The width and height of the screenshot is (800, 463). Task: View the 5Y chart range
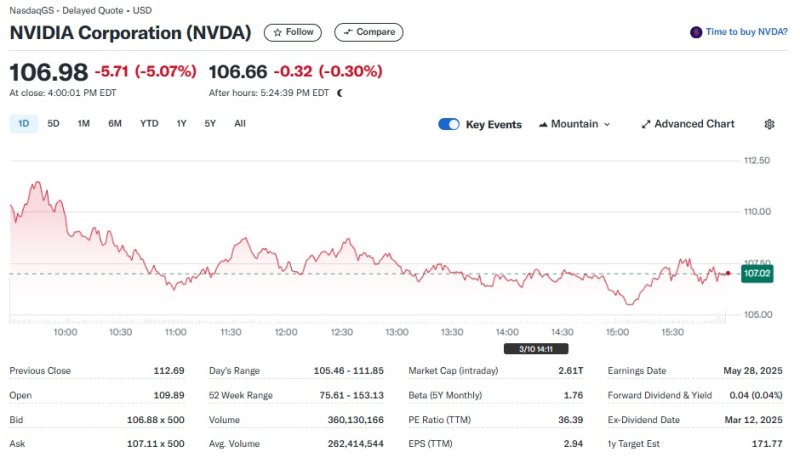[x=210, y=124]
